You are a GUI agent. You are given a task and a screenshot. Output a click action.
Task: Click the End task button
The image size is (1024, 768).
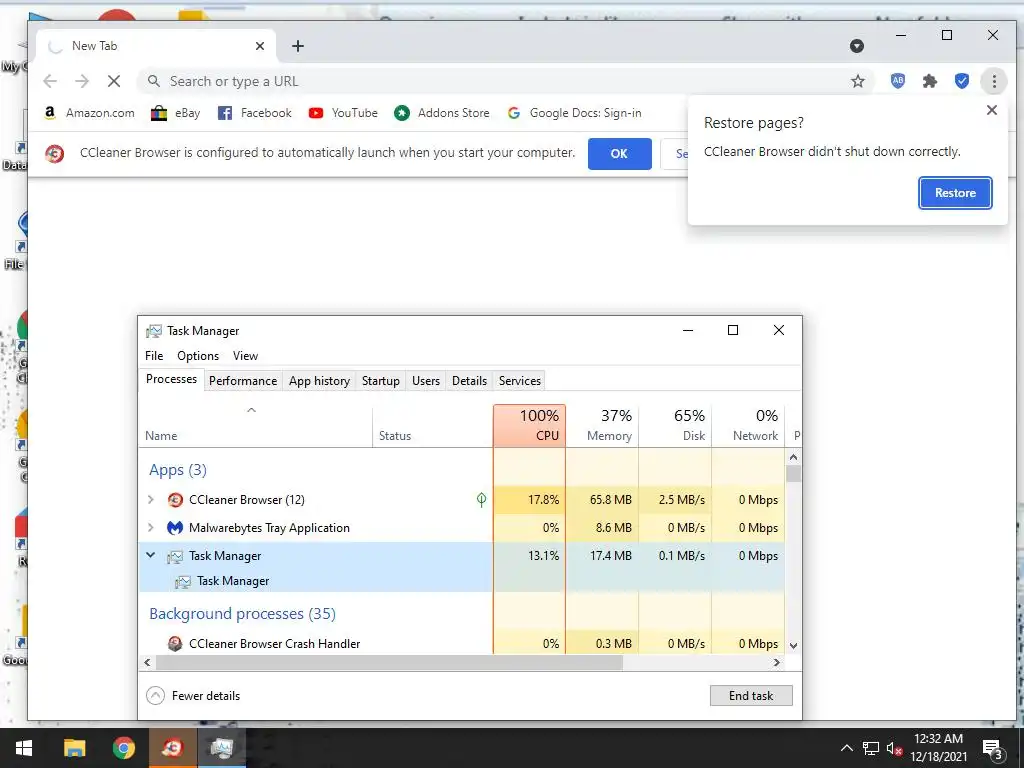751,696
